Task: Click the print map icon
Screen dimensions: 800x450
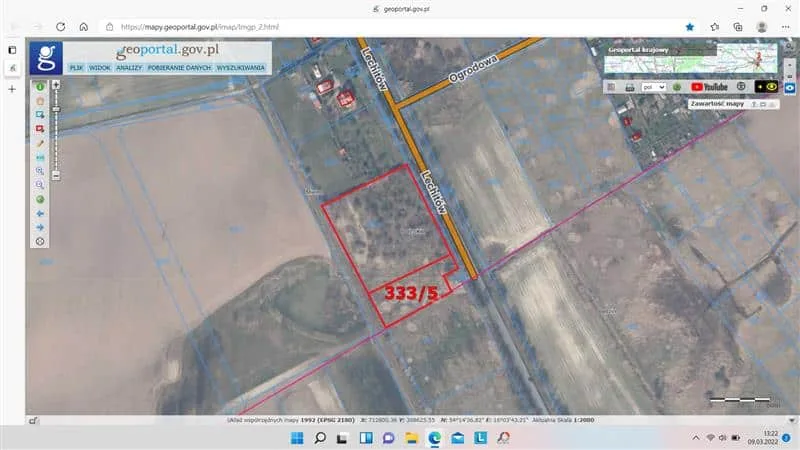Action: click(629, 87)
